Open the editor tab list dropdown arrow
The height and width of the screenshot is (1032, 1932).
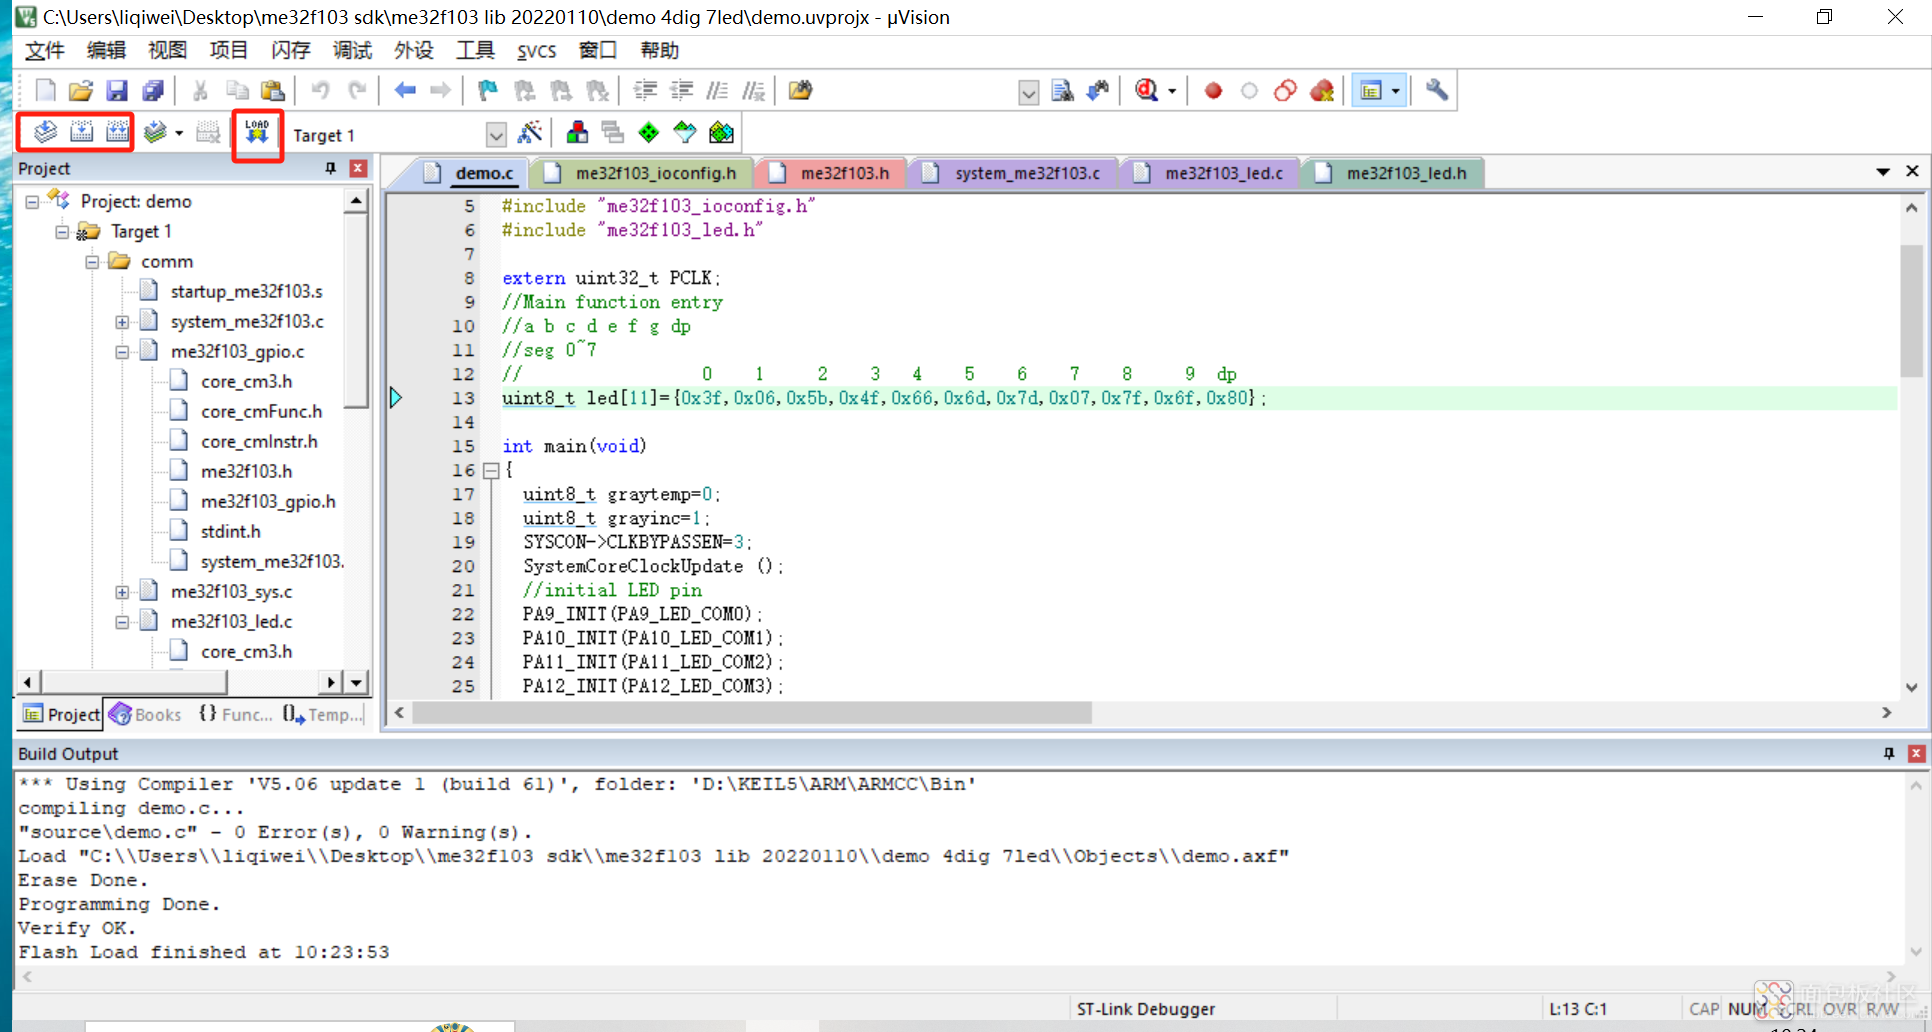point(1883,172)
